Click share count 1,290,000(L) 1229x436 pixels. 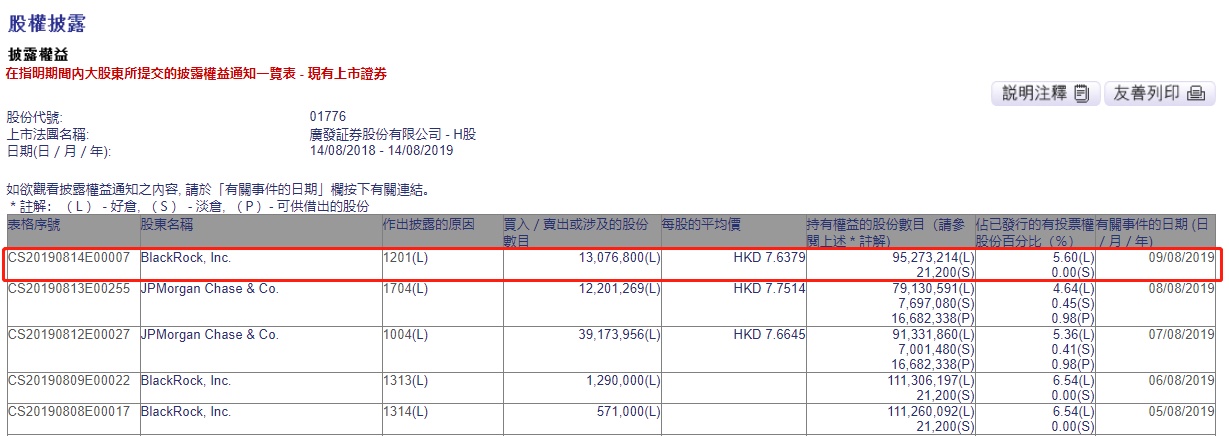[622, 381]
